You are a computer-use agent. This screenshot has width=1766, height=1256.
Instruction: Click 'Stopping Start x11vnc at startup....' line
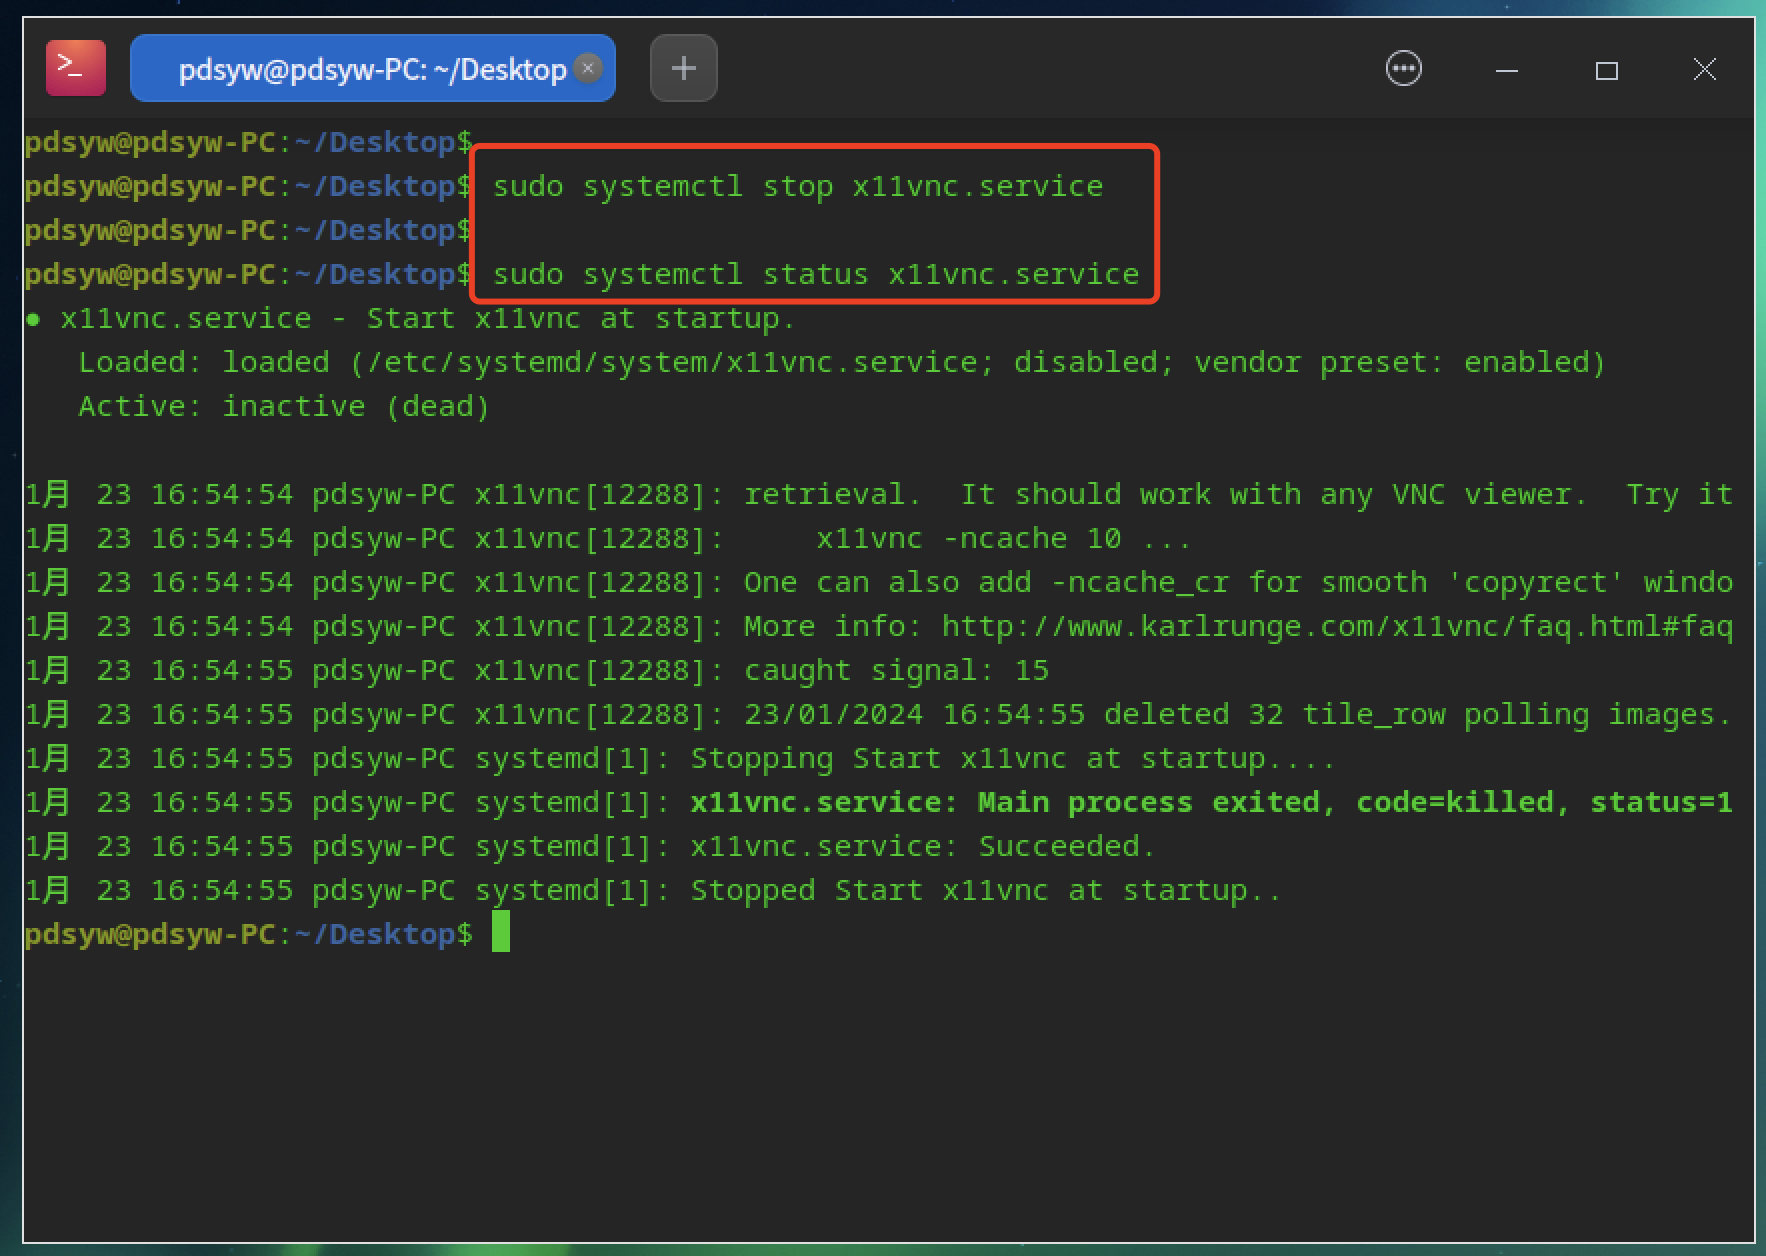(680, 758)
